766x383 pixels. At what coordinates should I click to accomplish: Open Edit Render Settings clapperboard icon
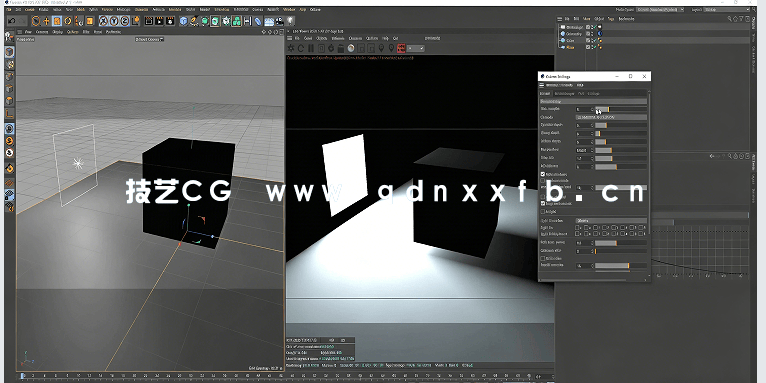(170, 21)
